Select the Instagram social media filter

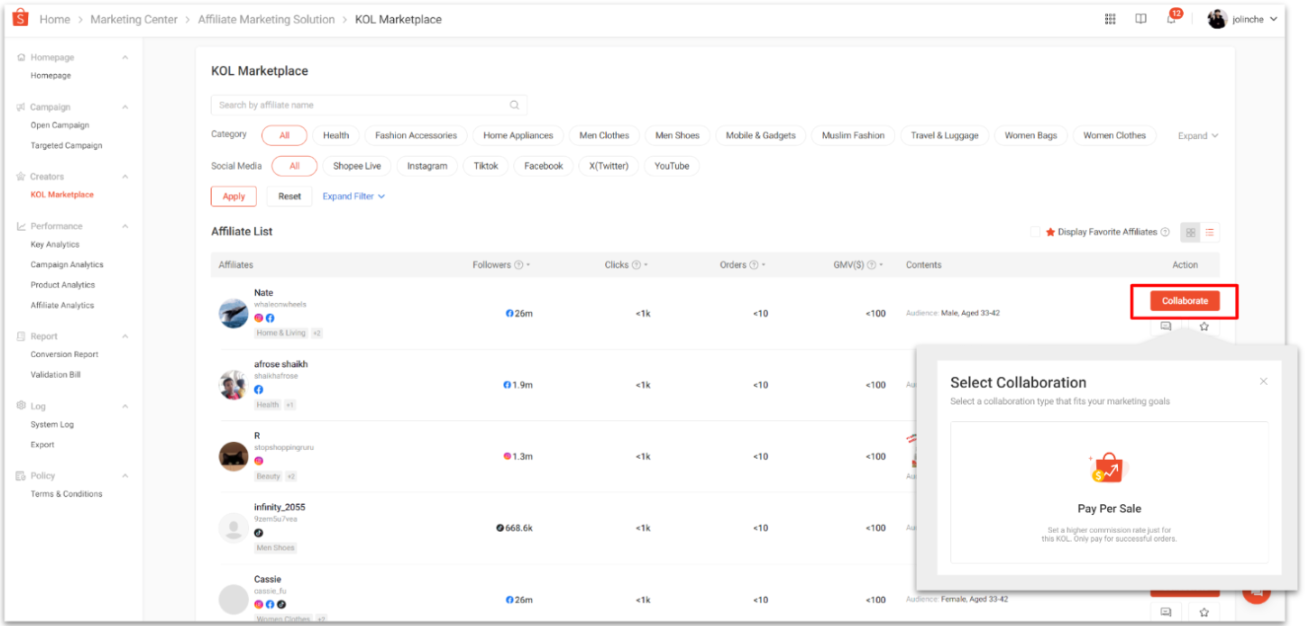(427, 166)
